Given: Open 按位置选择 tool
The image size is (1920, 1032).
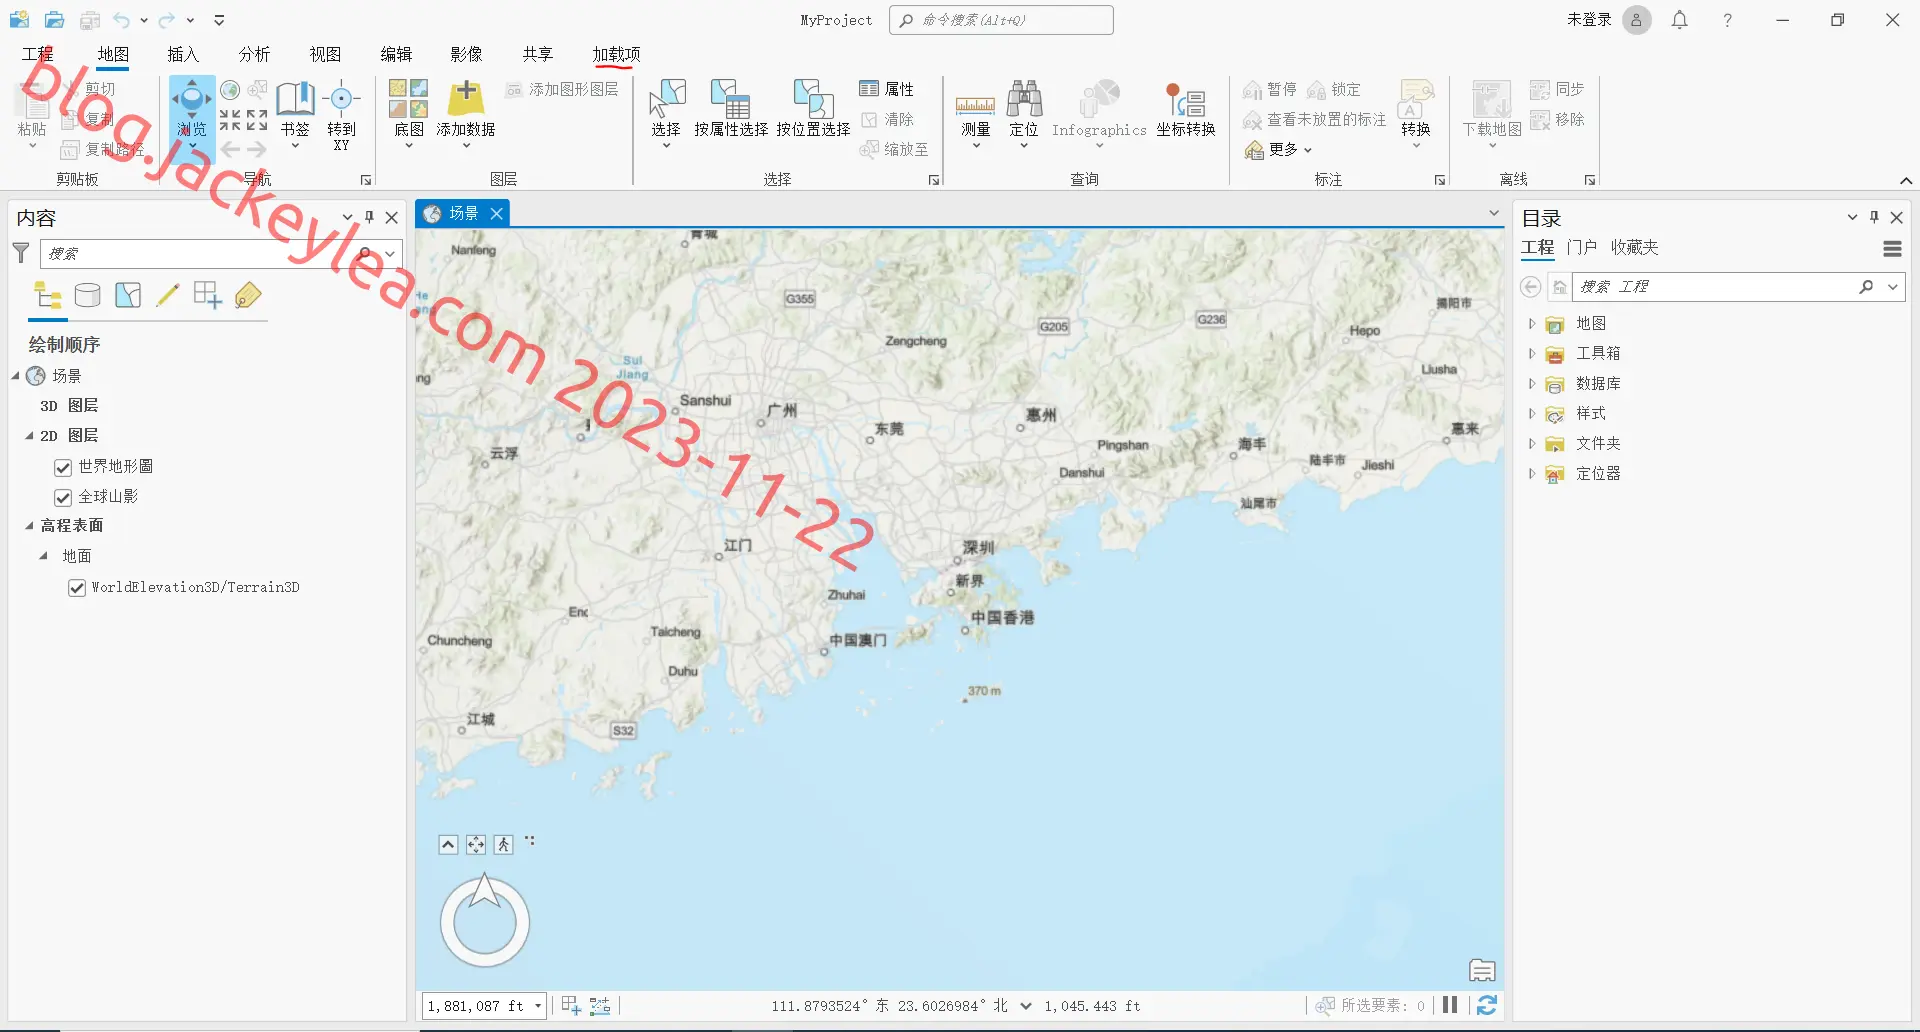Looking at the screenshot, I should coord(813,108).
